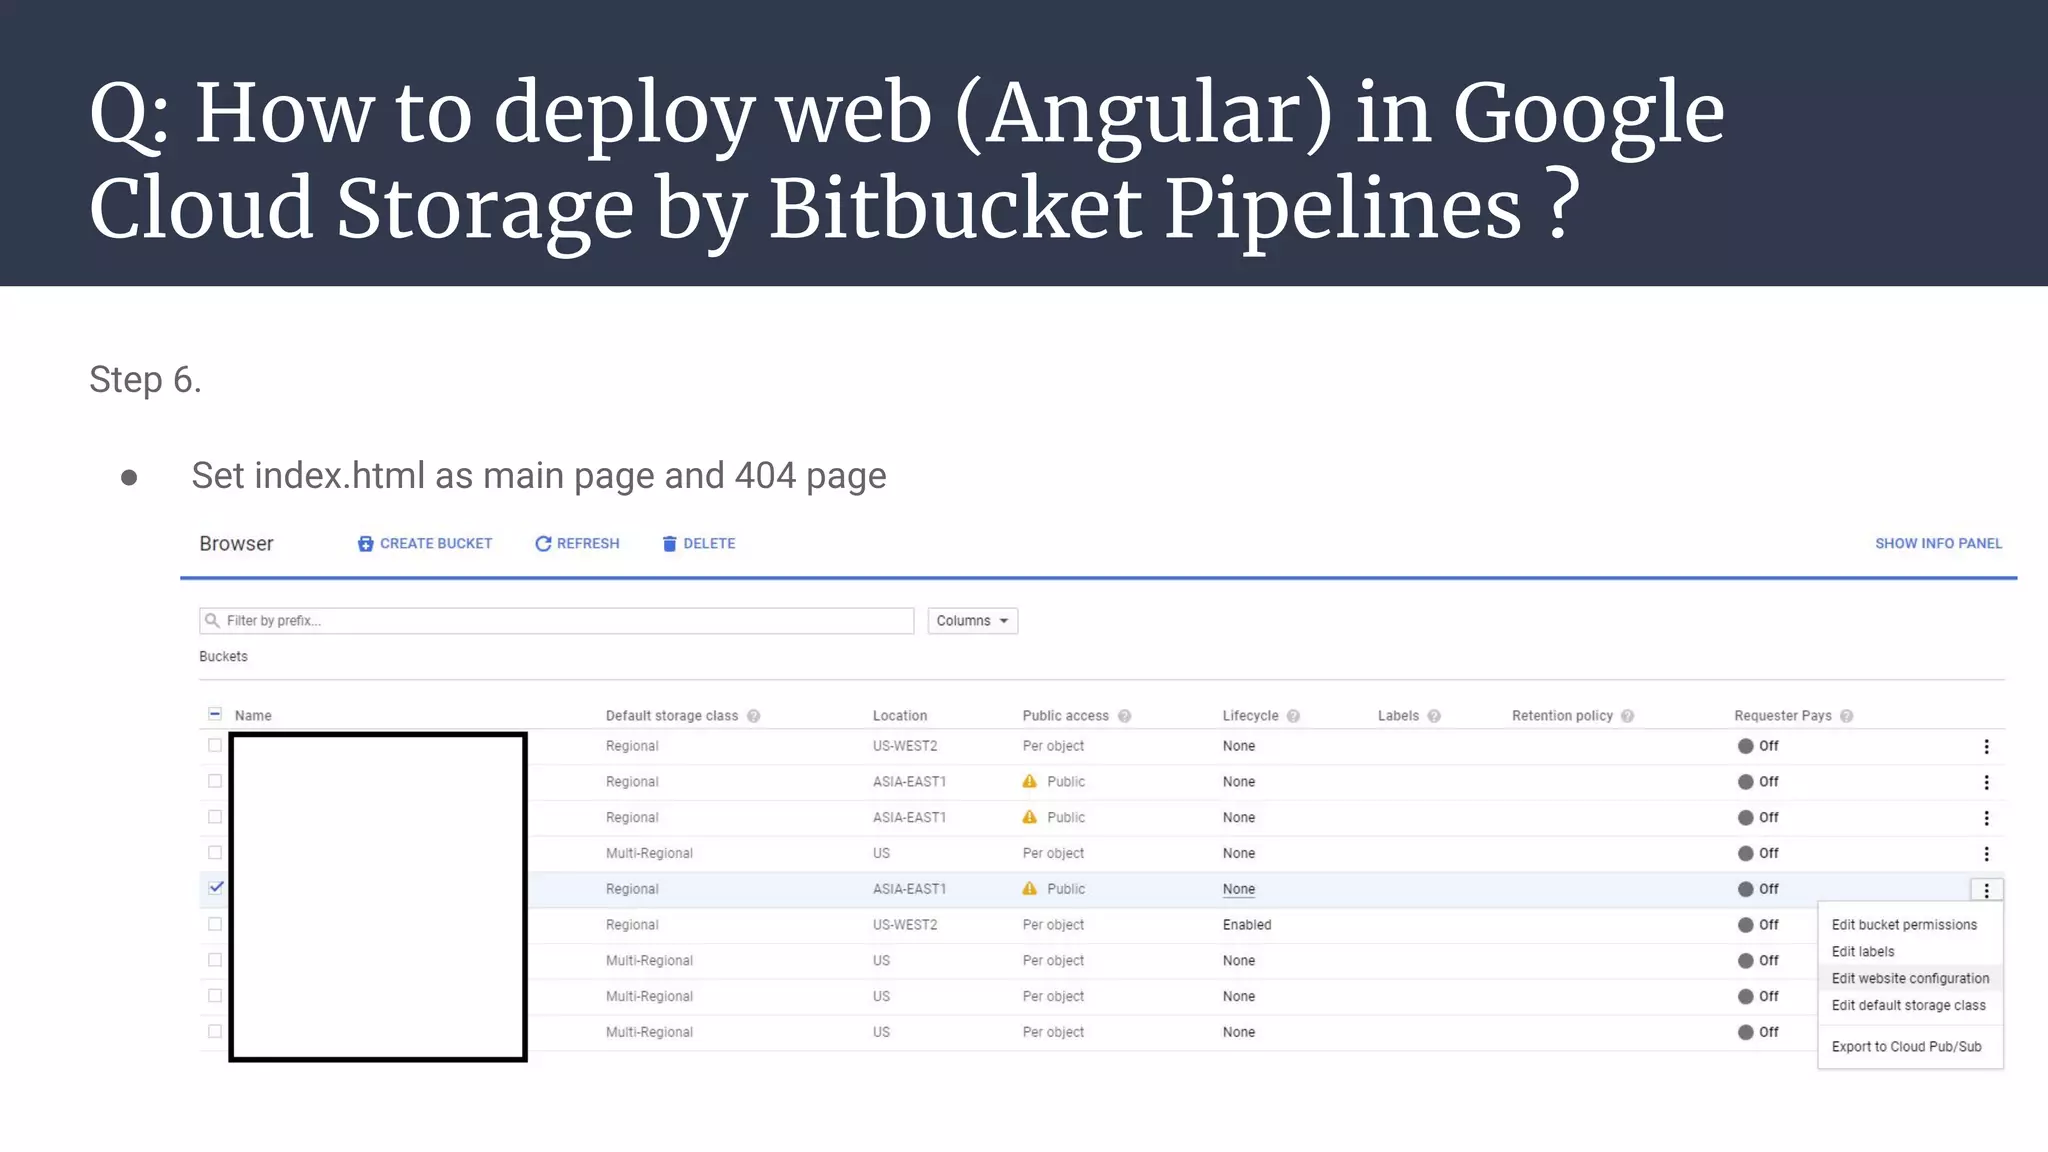Check the US-WEST2 row with Lifecycle None
Image resolution: width=2048 pixels, height=1152 pixels.
(x=215, y=745)
